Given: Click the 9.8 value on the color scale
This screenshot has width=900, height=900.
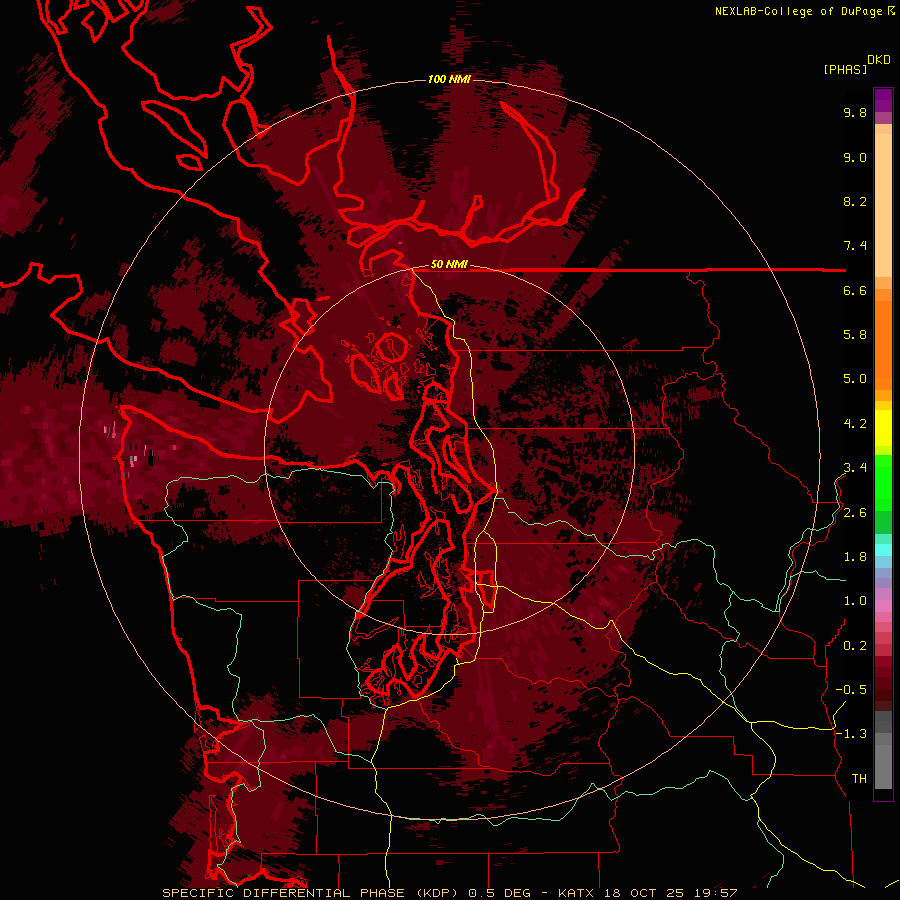Looking at the screenshot, I should coord(855,112).
